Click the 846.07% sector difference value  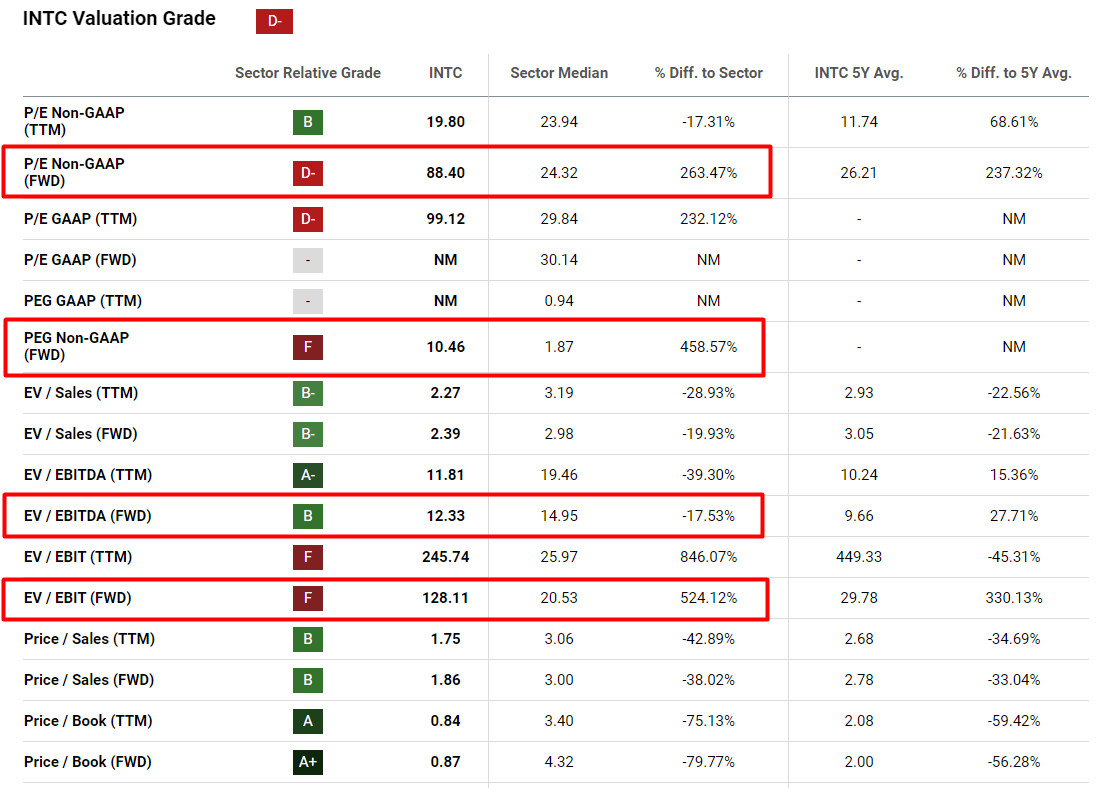point(708,556)
